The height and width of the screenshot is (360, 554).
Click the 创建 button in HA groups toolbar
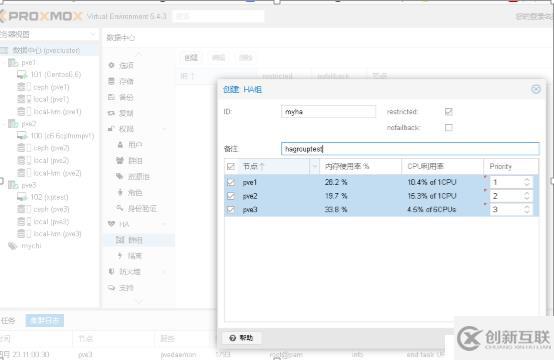[x=191, y=58]
